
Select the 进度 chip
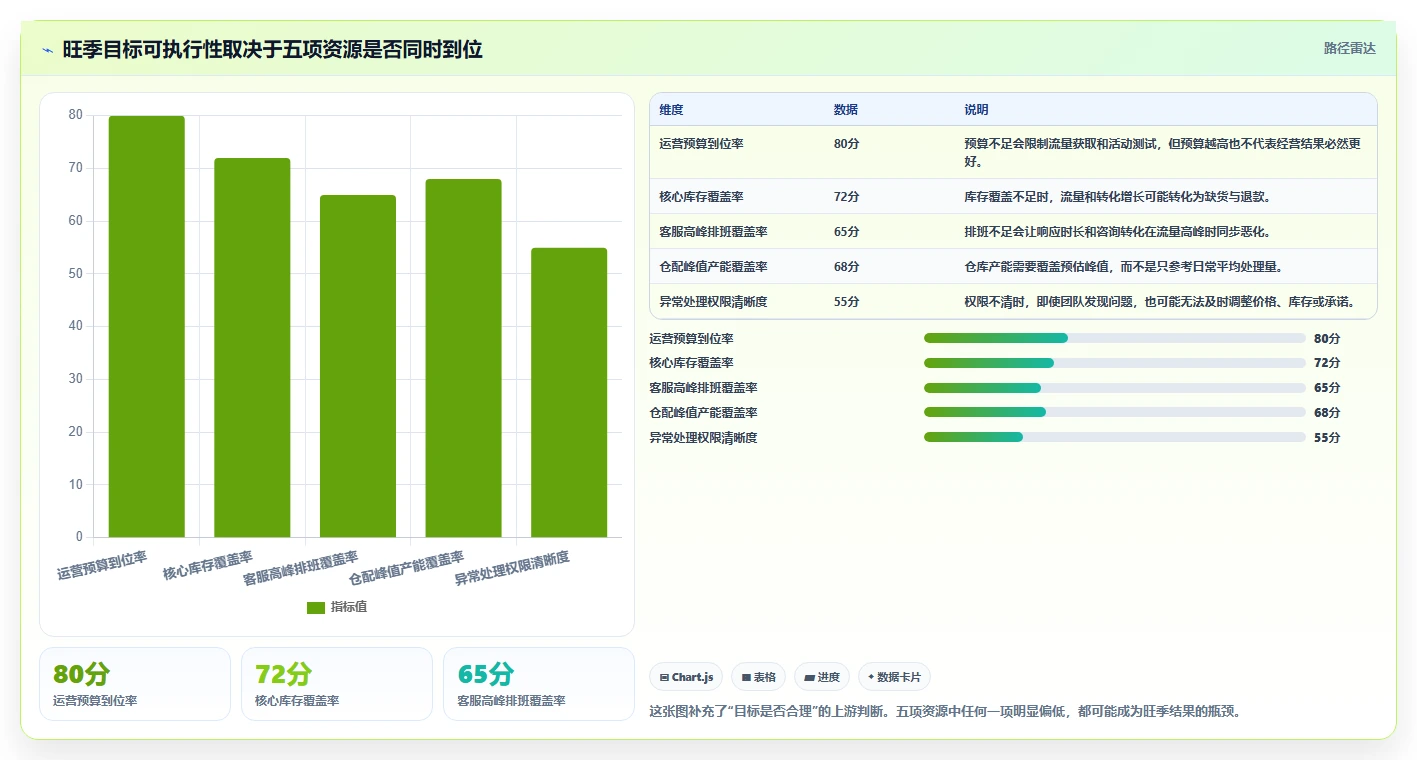point(822,677)
